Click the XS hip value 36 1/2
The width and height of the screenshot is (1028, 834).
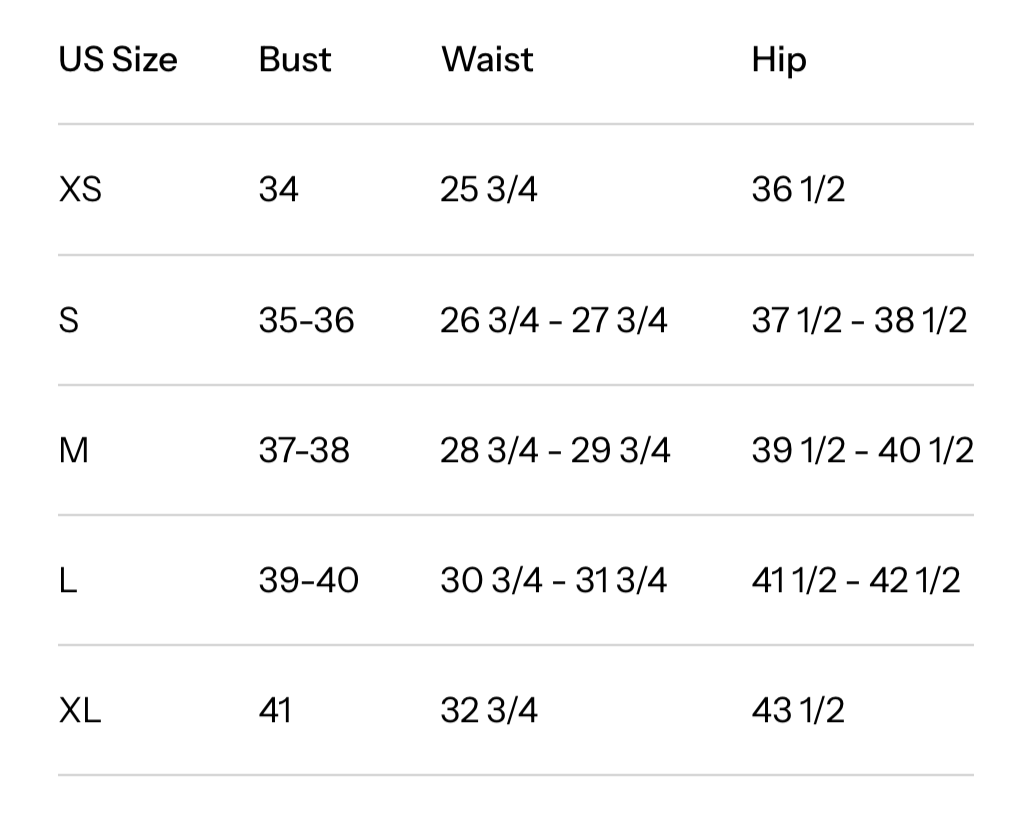point(797,189)
